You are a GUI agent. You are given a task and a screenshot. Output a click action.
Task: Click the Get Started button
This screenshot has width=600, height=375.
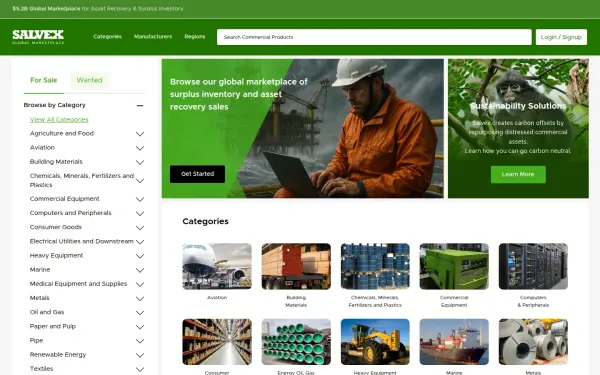pyautogui.click(x=197, y=174)
